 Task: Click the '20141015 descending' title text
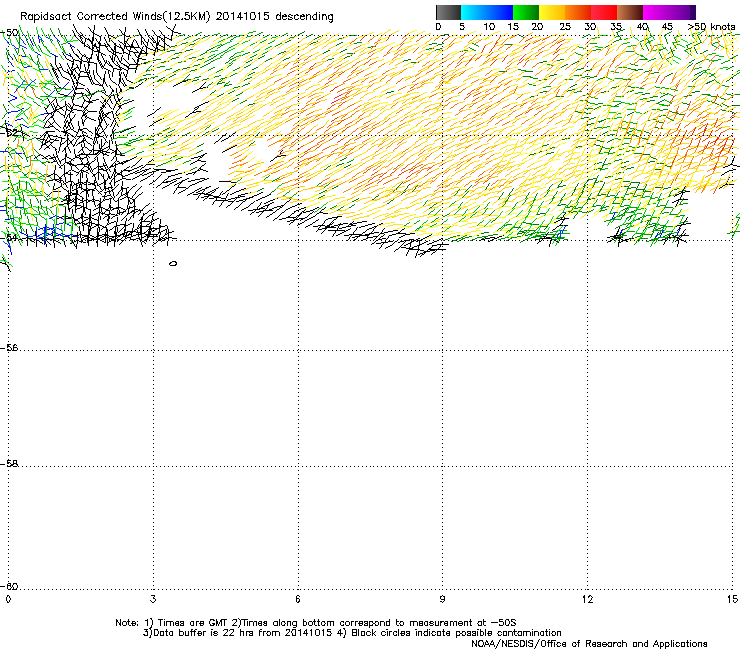[275, 17]
